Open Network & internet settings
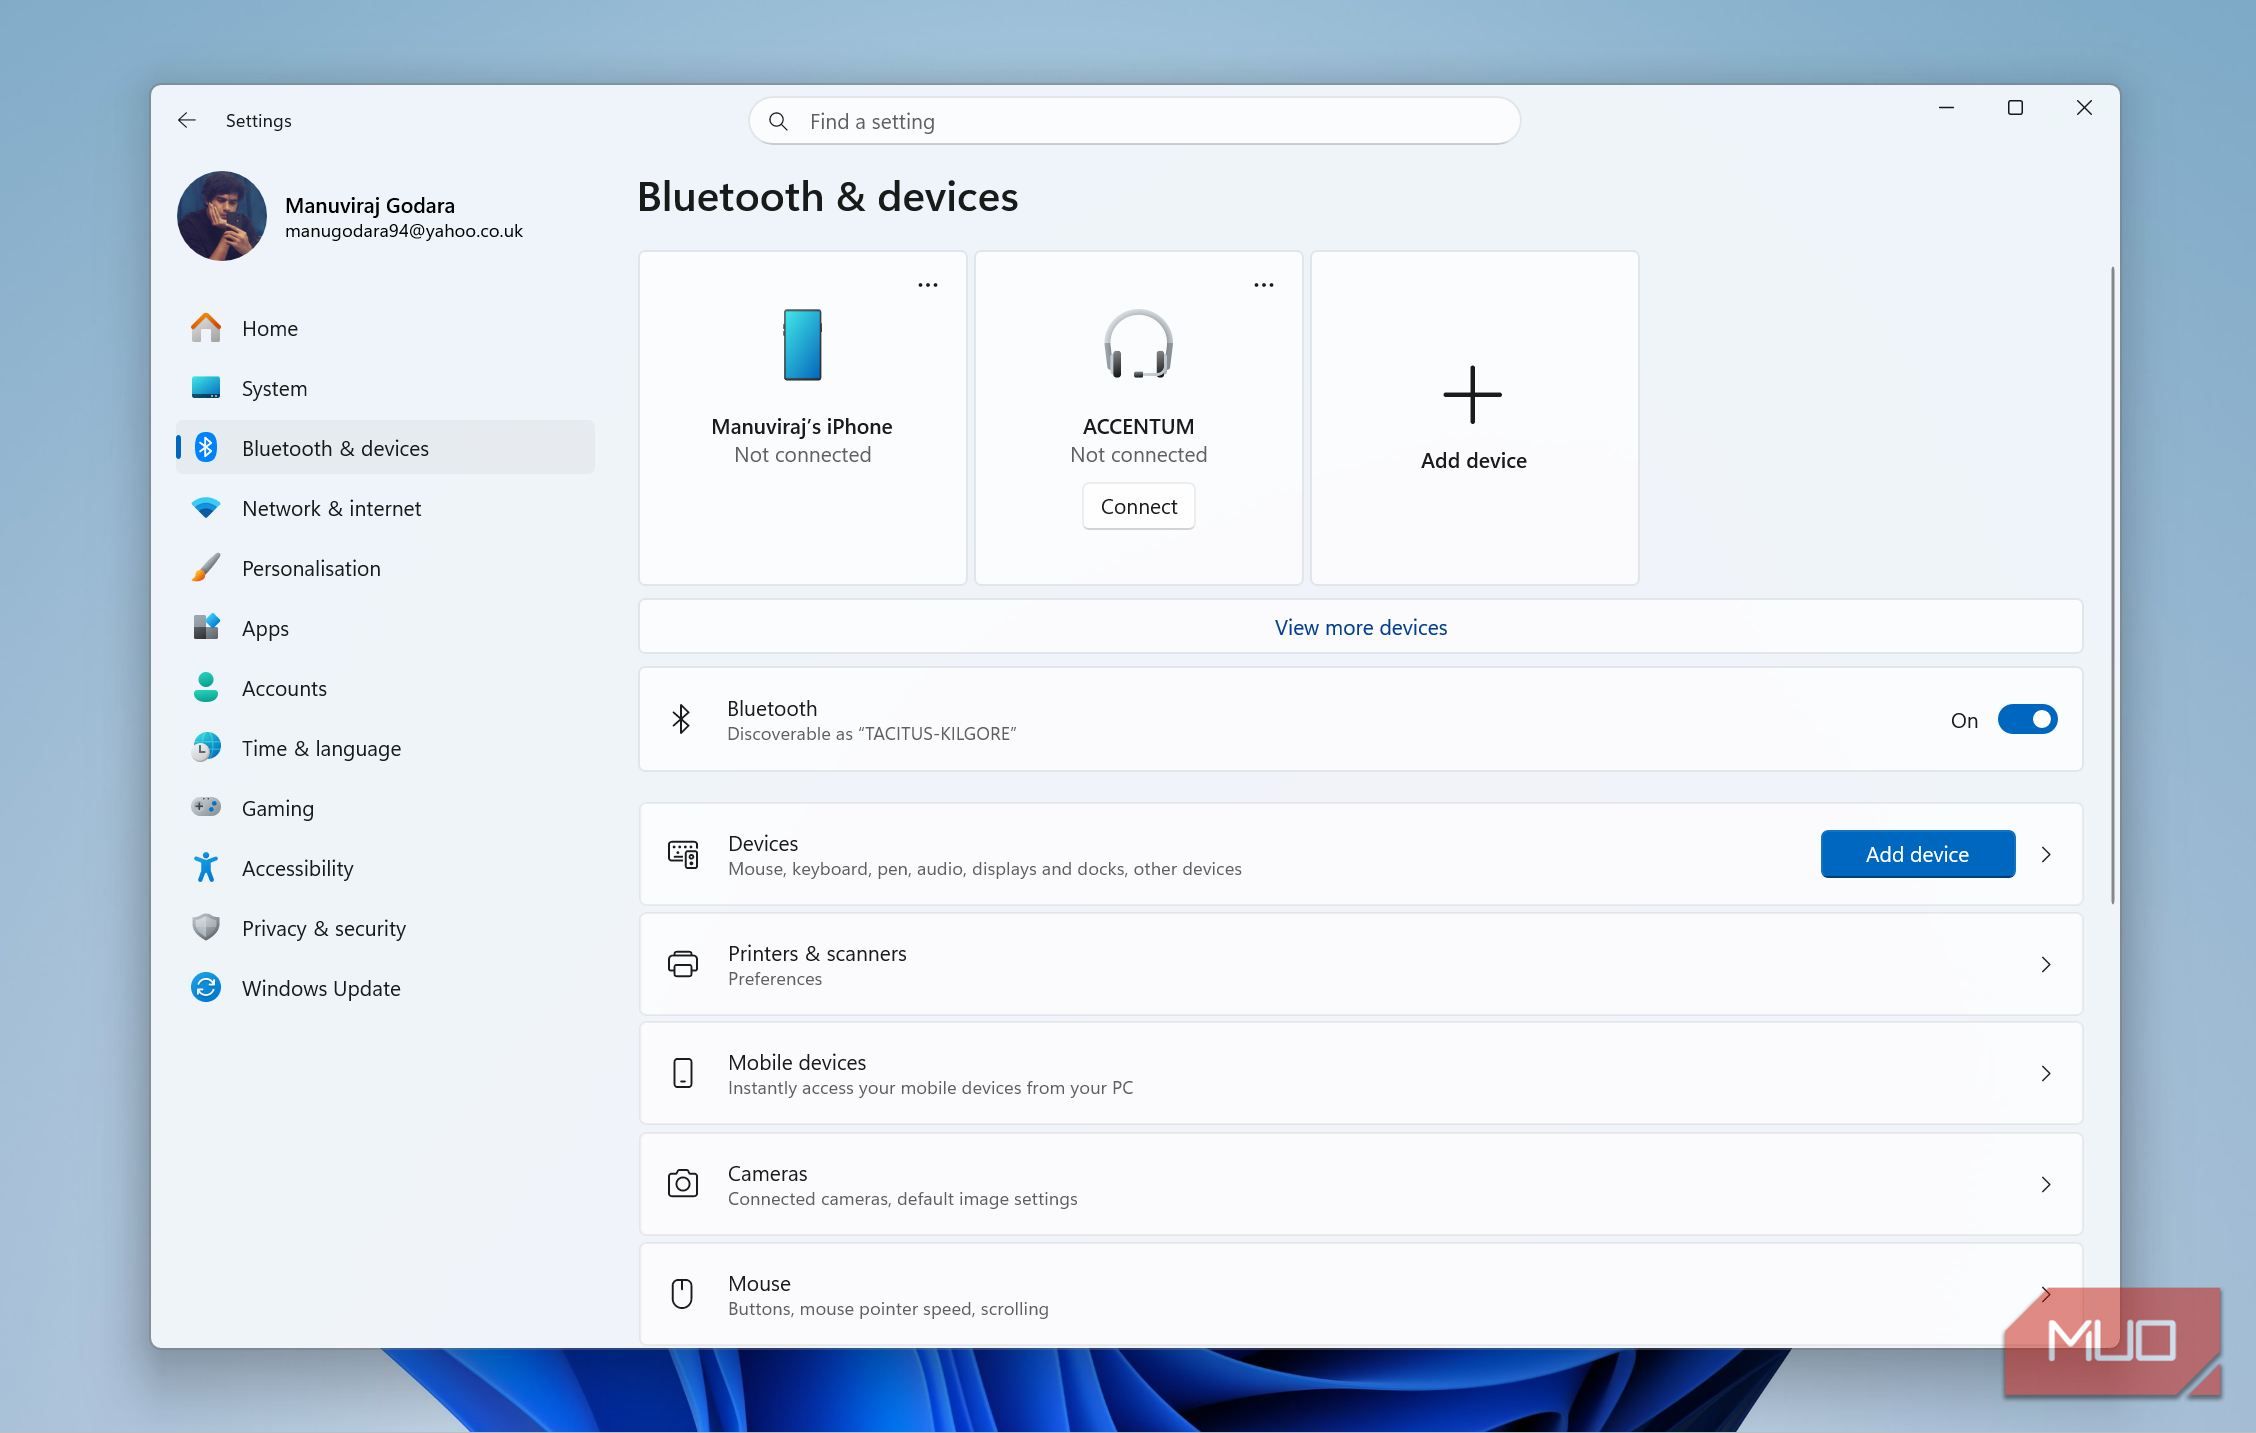 click(x=385, y=508)
